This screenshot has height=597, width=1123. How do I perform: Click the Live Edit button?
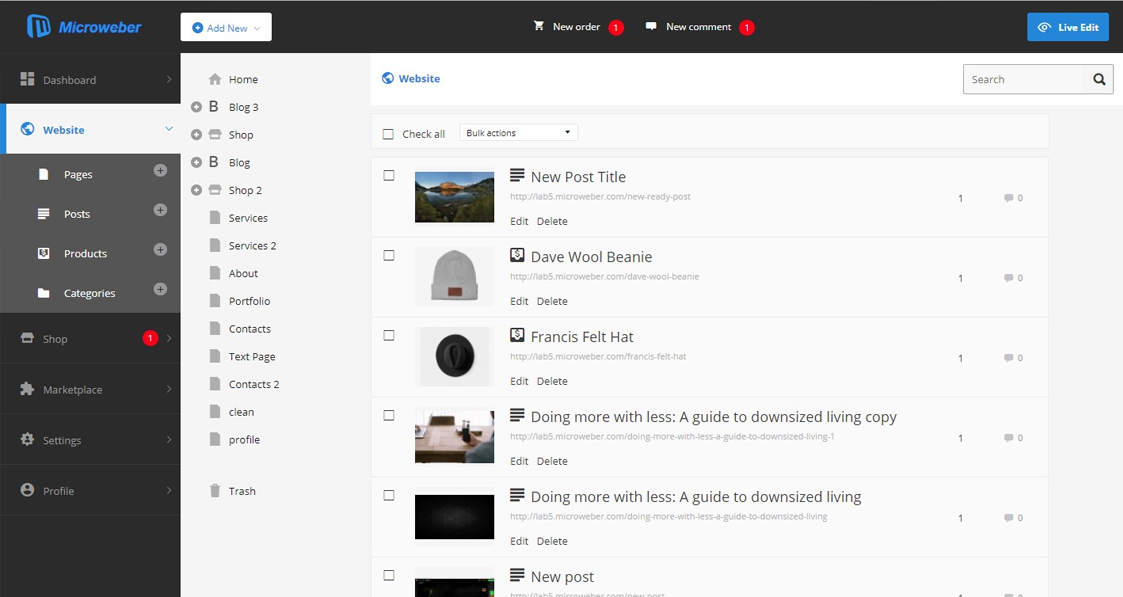pos(1068,27)
